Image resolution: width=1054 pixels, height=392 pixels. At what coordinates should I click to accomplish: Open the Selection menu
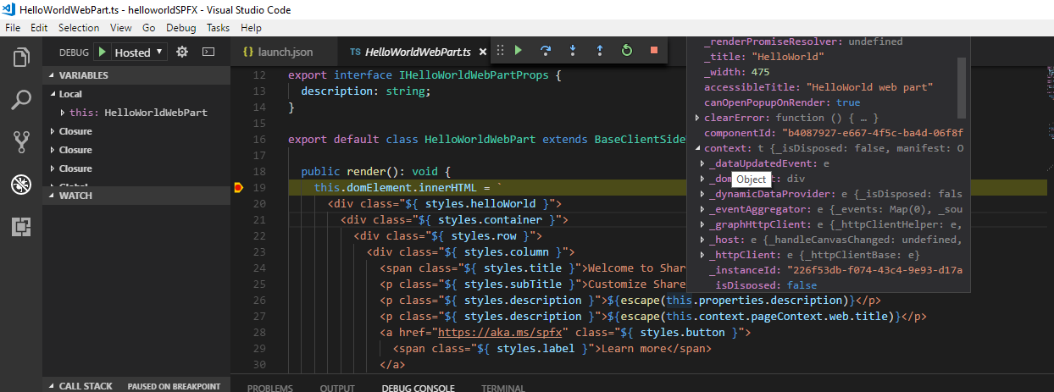coord(79,28)
